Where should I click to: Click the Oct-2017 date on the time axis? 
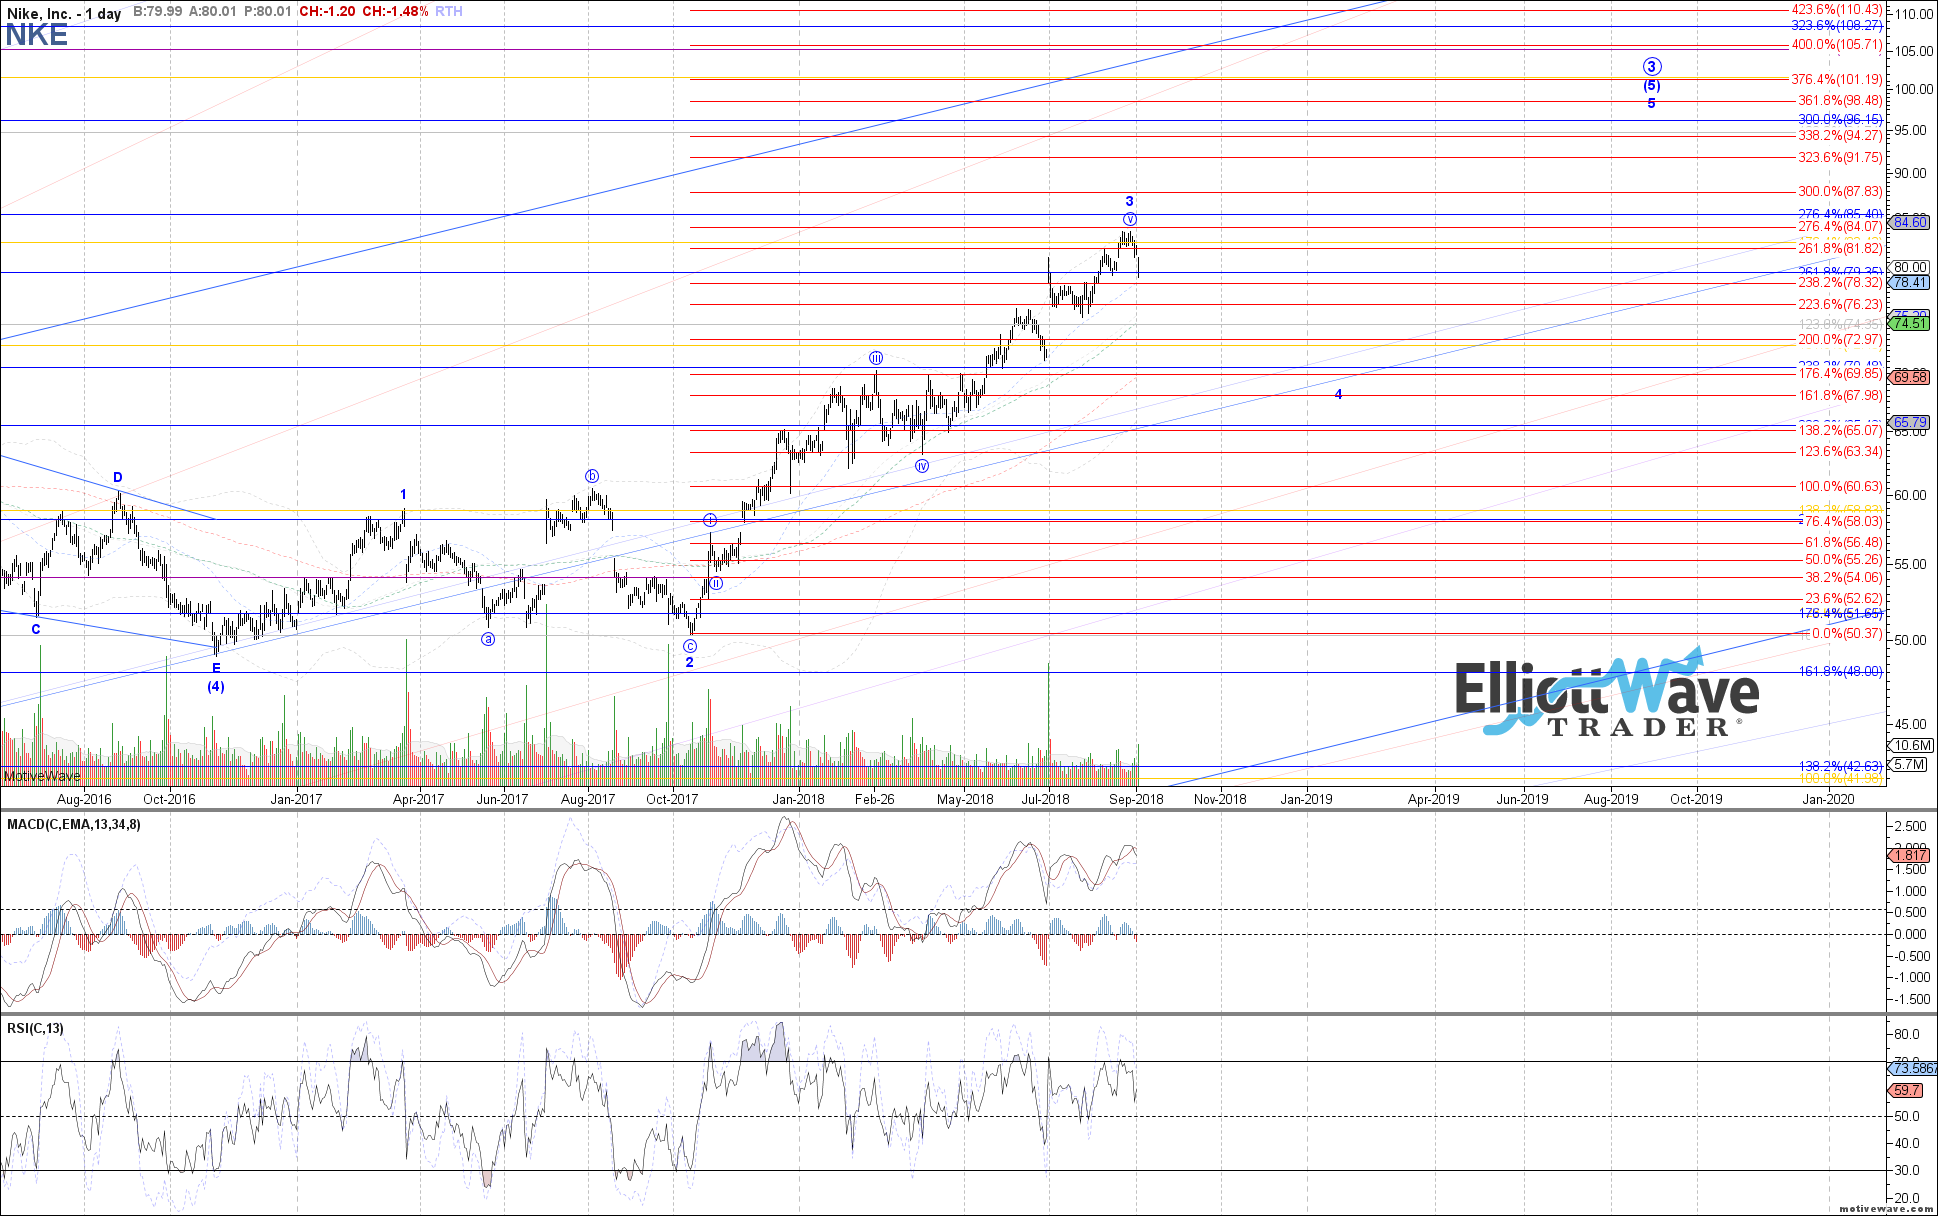tap(672, 798)
